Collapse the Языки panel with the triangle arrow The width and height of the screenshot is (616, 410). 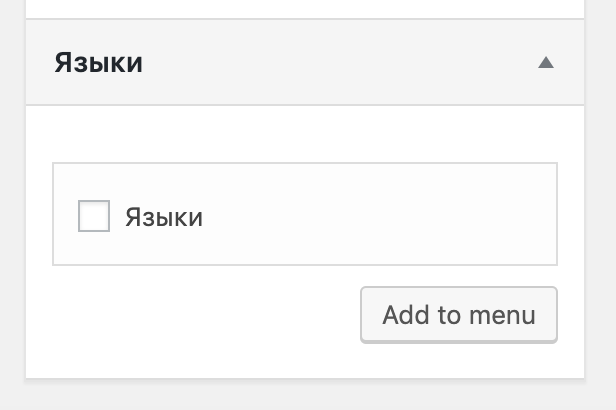545,63
